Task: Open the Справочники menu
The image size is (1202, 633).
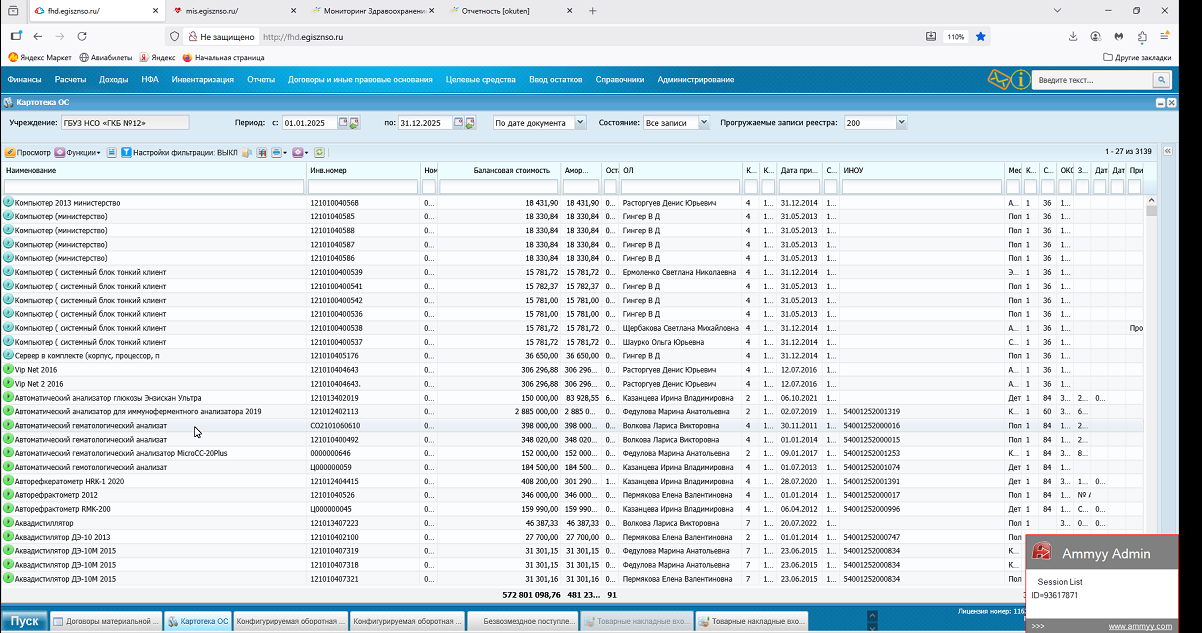Action: coord(619,79)
